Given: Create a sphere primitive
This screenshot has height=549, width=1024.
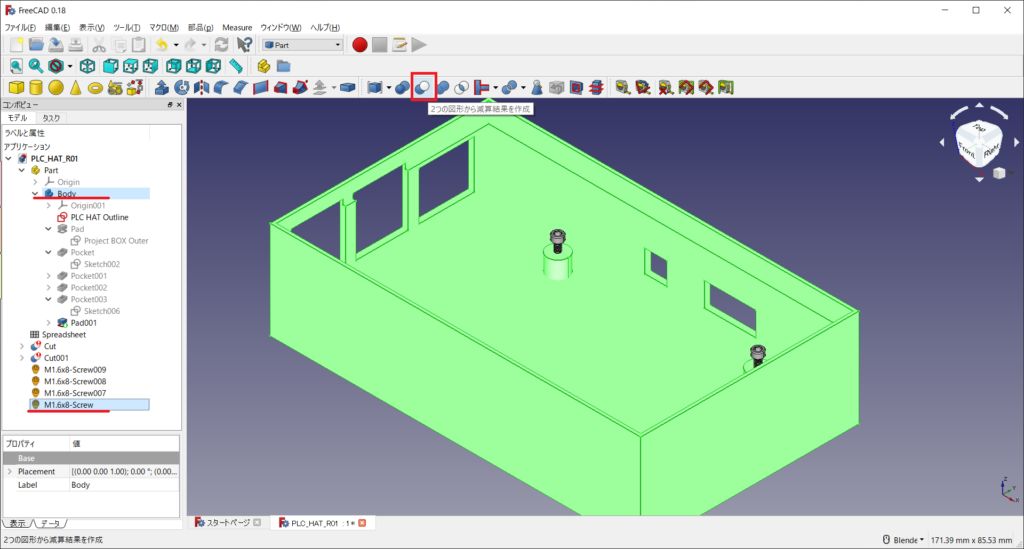Looking at the screenshot, I should coord(56,88).
